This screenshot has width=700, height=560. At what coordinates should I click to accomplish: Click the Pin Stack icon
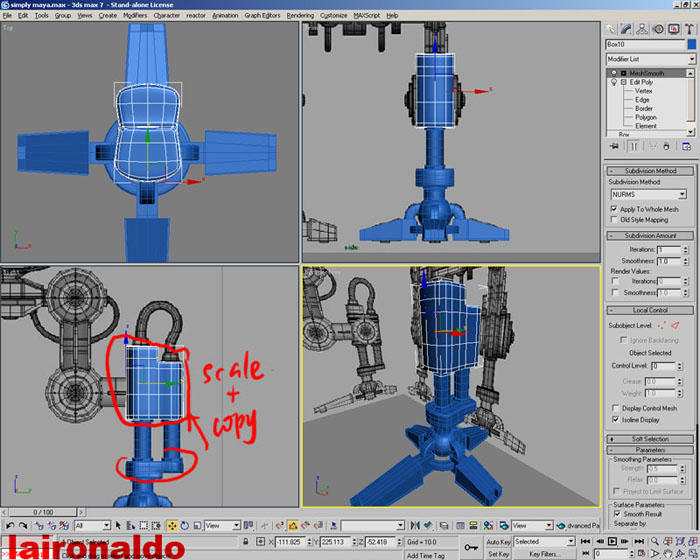(614, 146)
